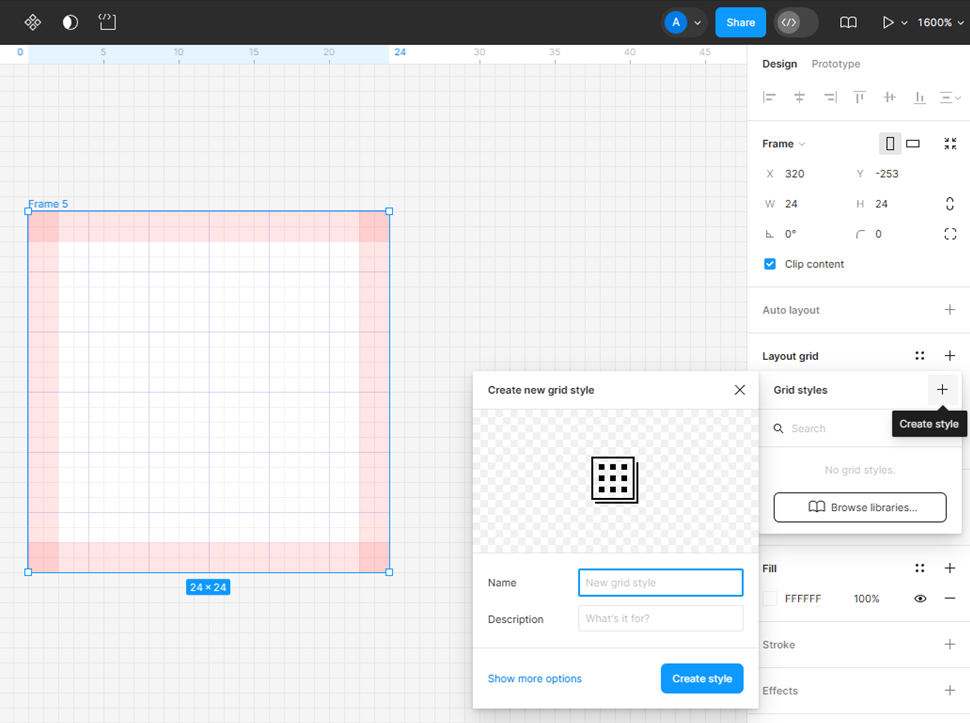Screen dimensions: 970x723
Task: Click Show more options link
Action: click(x=534, y=678)
